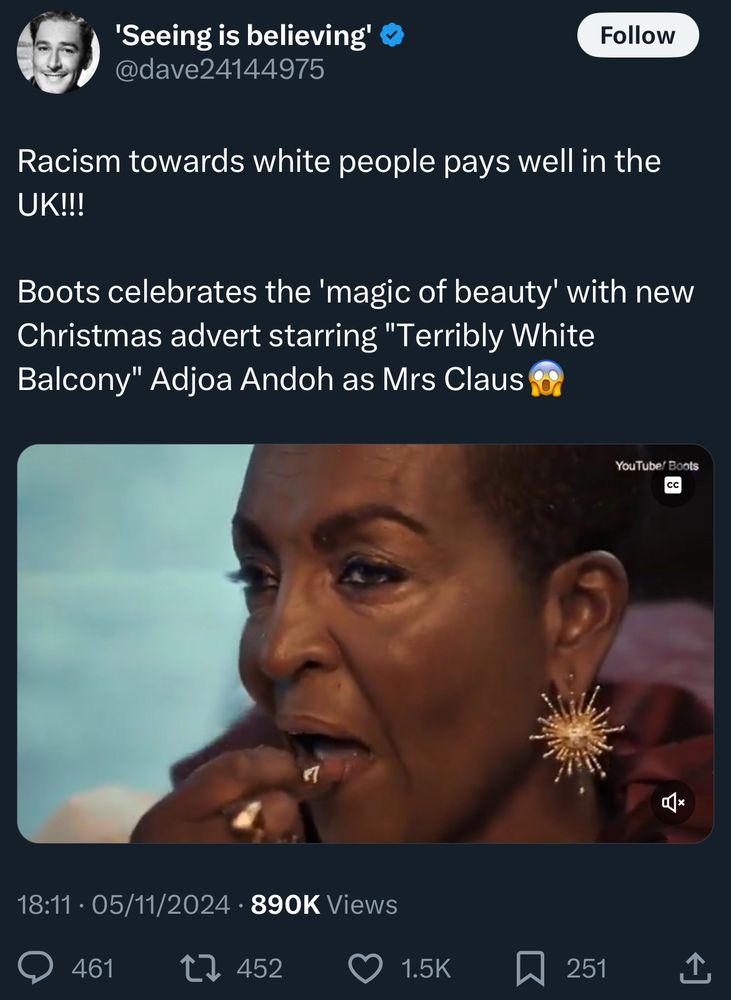Tap the repost arrows icon
Screen dimensions: 731x1000
[200, 967]
